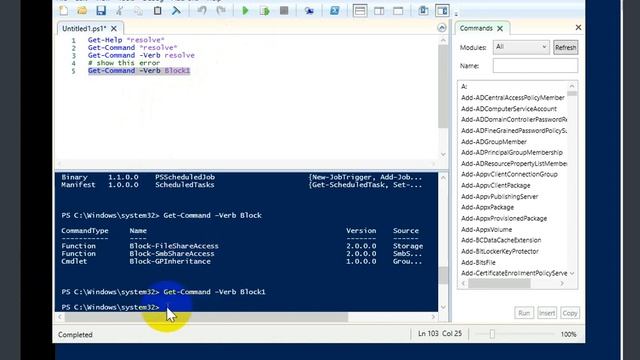Select Add-AppxVolume command
The height and width of the screenshot is (360, 640).
click(486, 229)
